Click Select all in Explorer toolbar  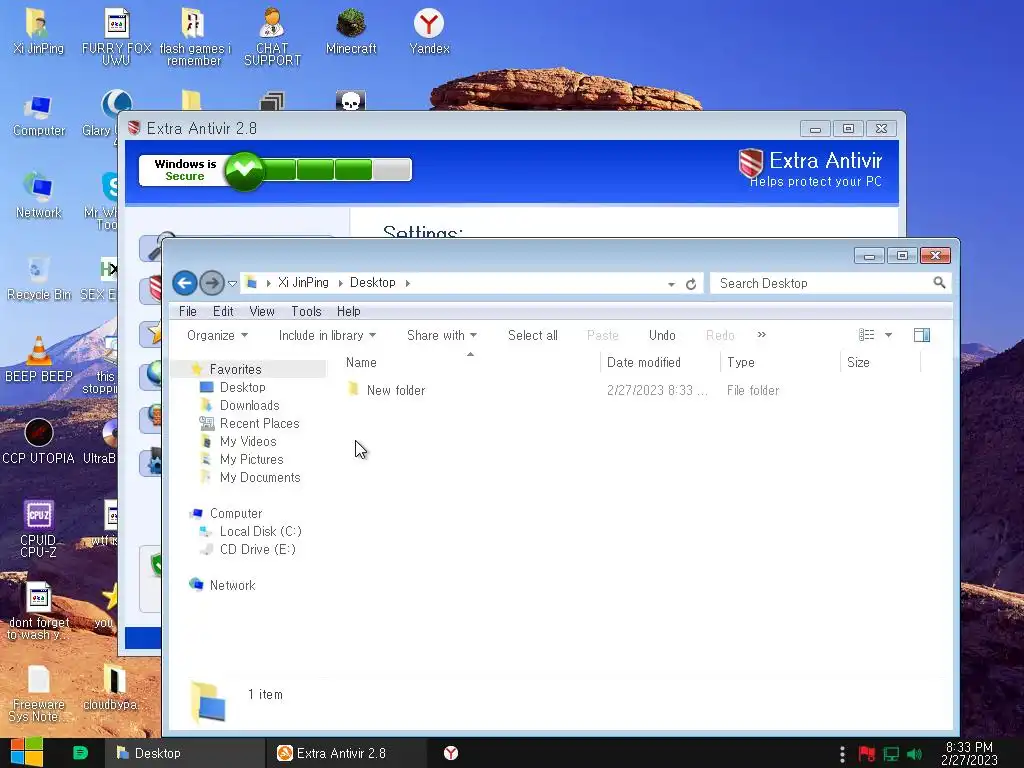[x=533, y=335]
